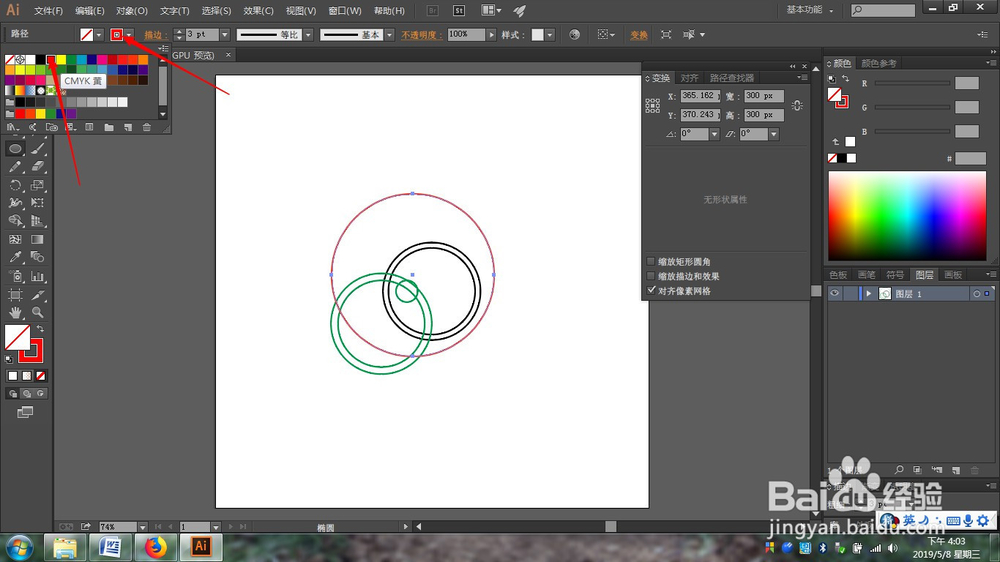Image resolution: width=1000 pixels, height=562 pixels.
Task: Open the 效果(C) menu
Action: 258,11
